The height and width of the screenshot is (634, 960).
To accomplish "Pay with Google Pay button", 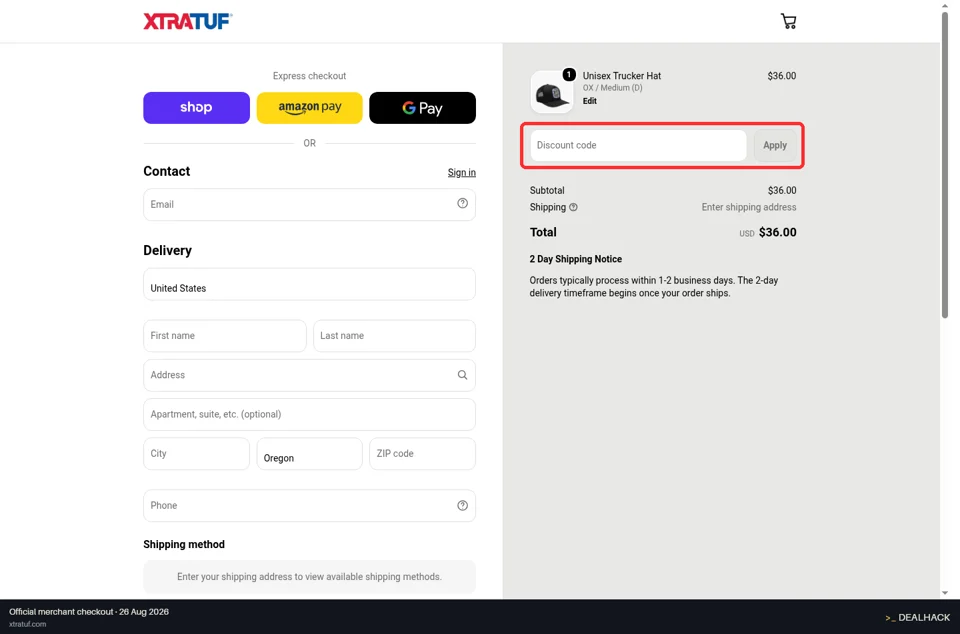I will click(x=422, y=108).
